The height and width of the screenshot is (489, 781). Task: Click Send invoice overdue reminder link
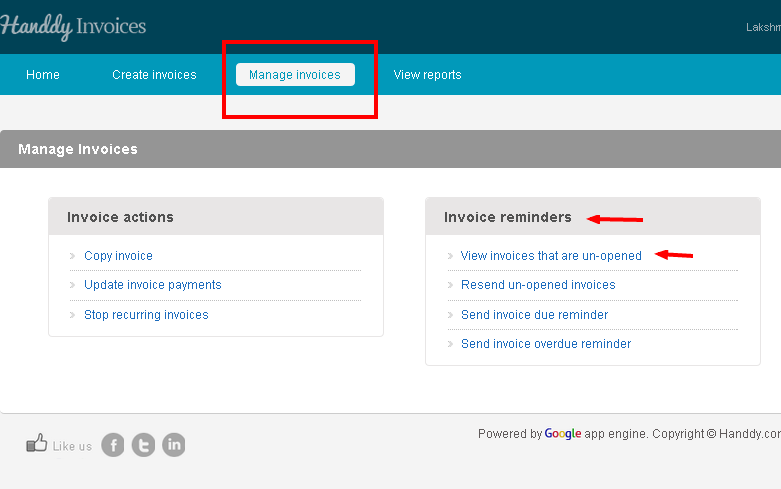546,344
